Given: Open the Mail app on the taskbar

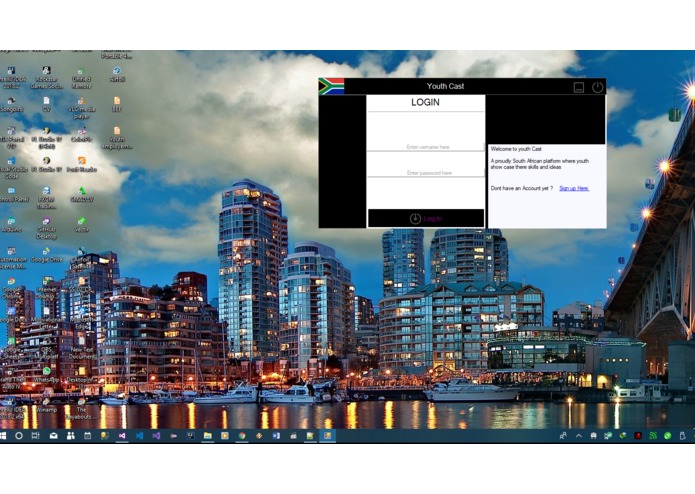Looking at the screenshot, I should pos(53,436).
